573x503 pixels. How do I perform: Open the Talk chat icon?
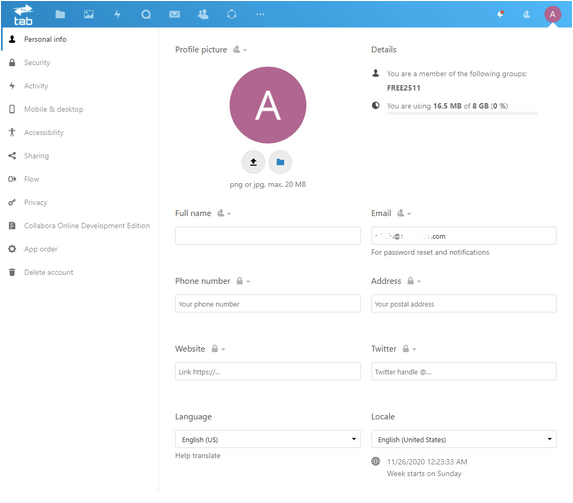(x=146, y=14)
